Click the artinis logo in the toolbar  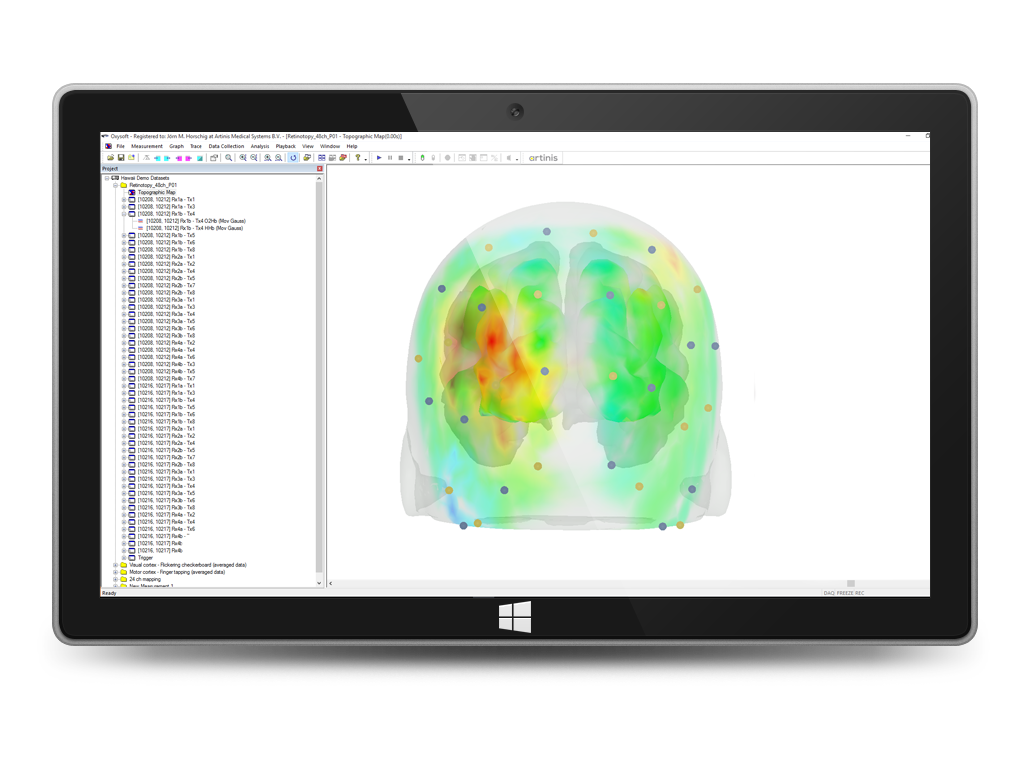[x=543, y=158]
